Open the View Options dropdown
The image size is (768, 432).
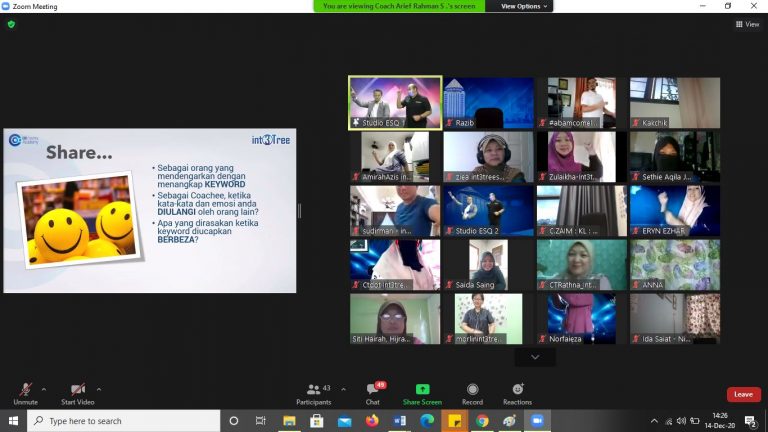pos(524,6)
